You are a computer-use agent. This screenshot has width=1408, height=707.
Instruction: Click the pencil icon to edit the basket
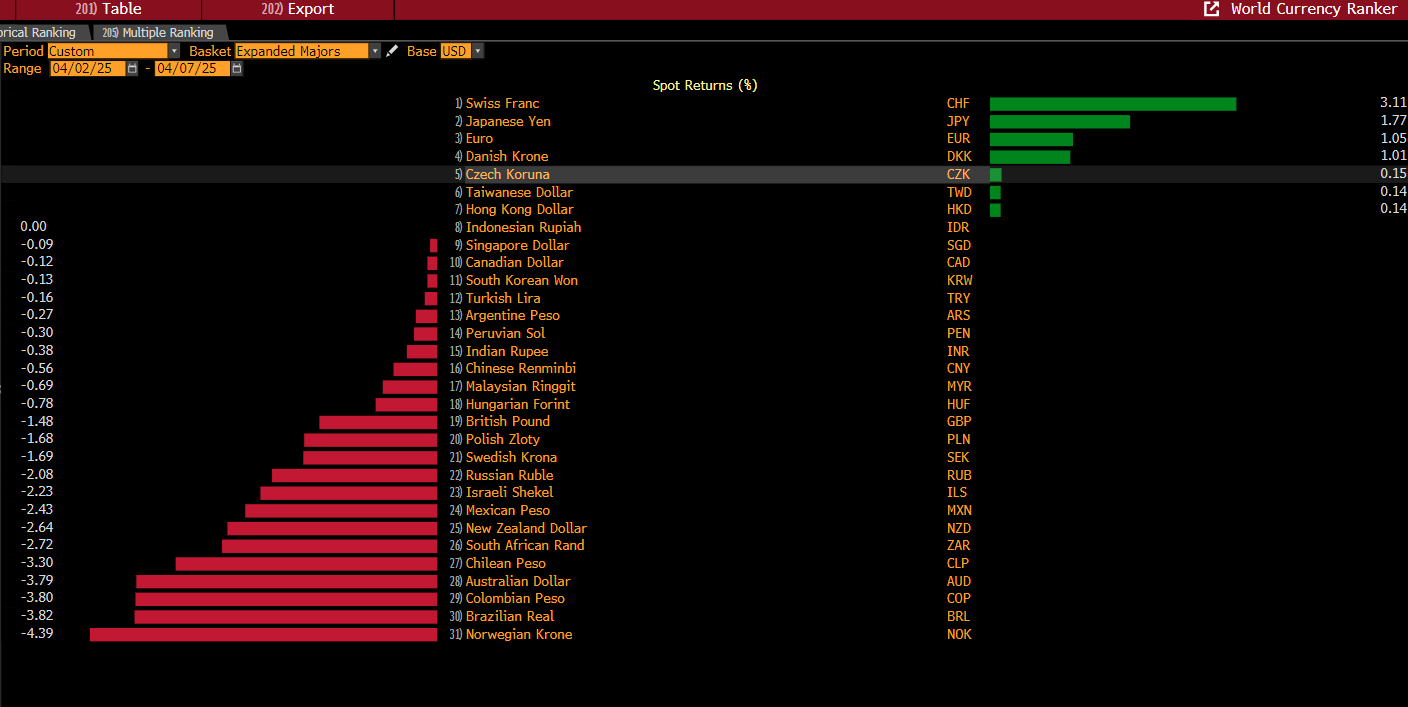pyautogui.click(x=392, y=51)
